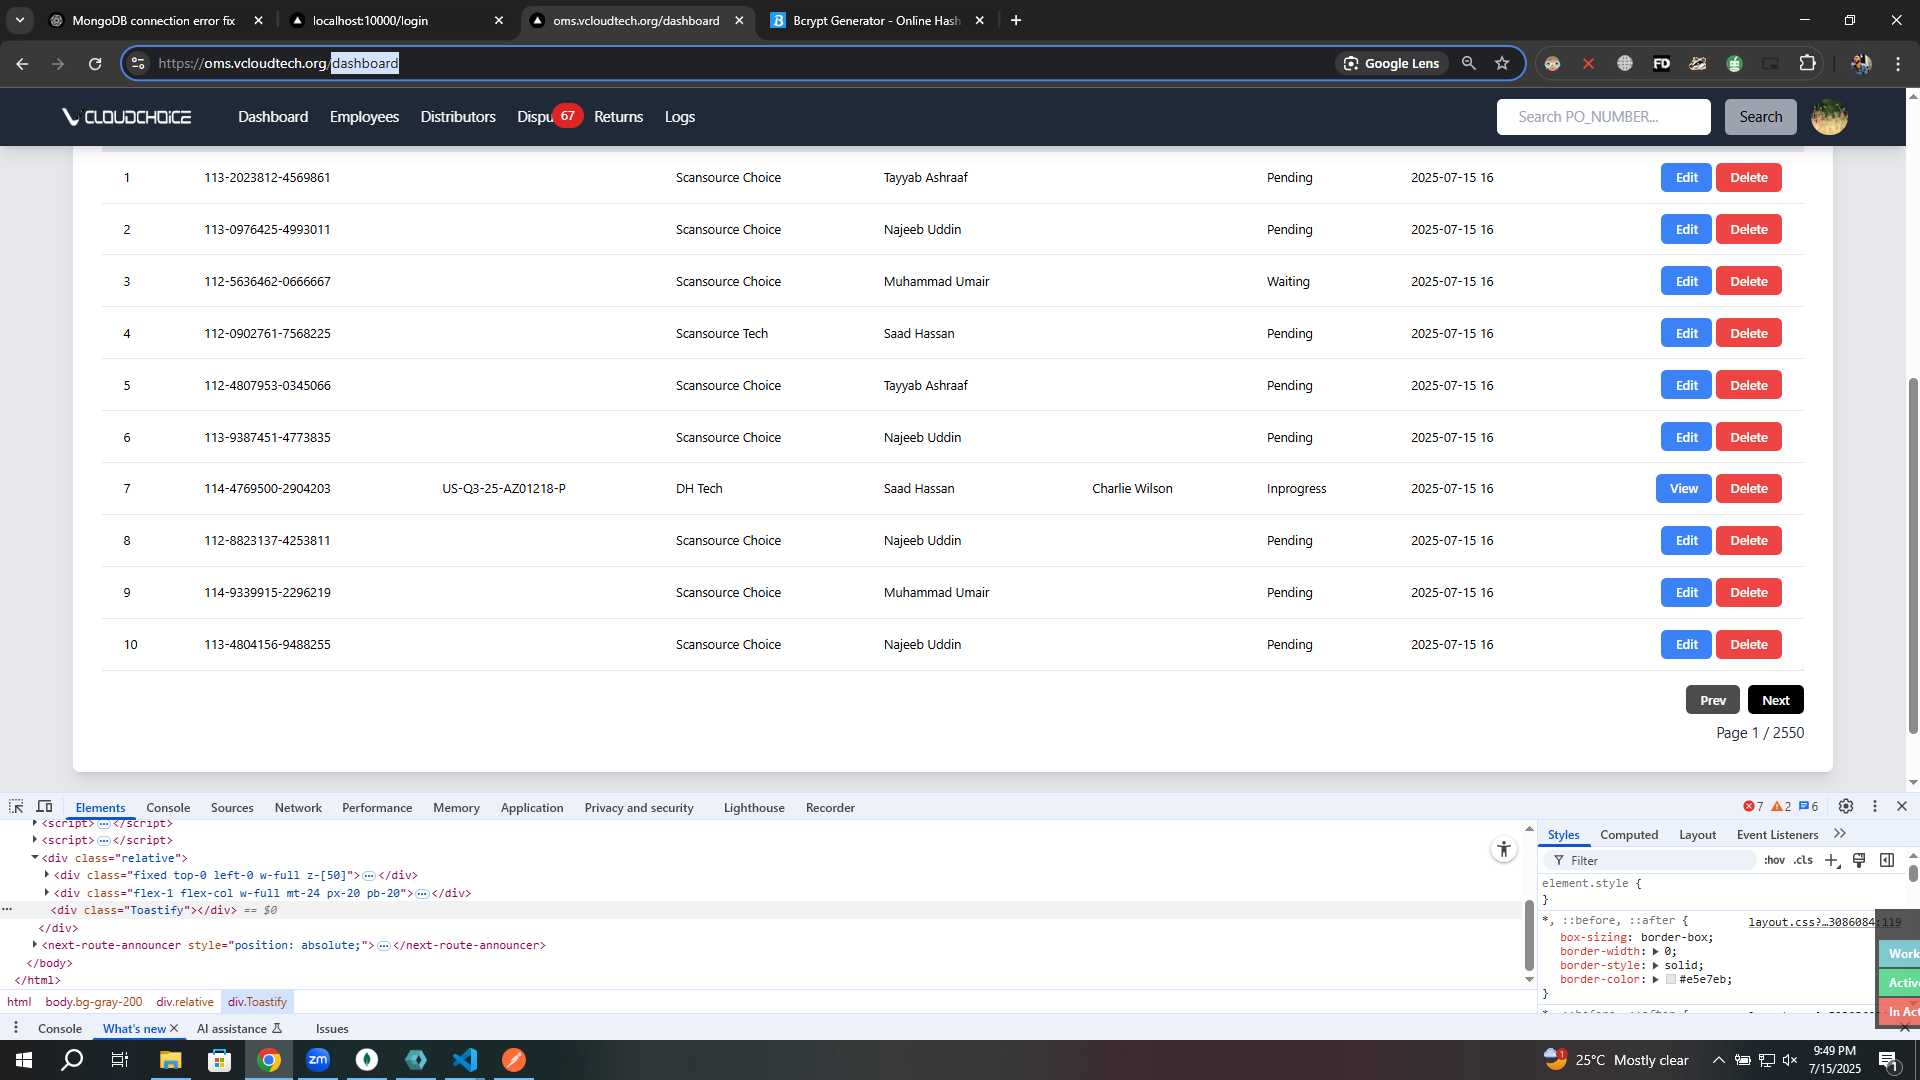Click View for order 114-4769500-2904203
Screen dimensions: 1920x1080
click(x=1684, y=489)
